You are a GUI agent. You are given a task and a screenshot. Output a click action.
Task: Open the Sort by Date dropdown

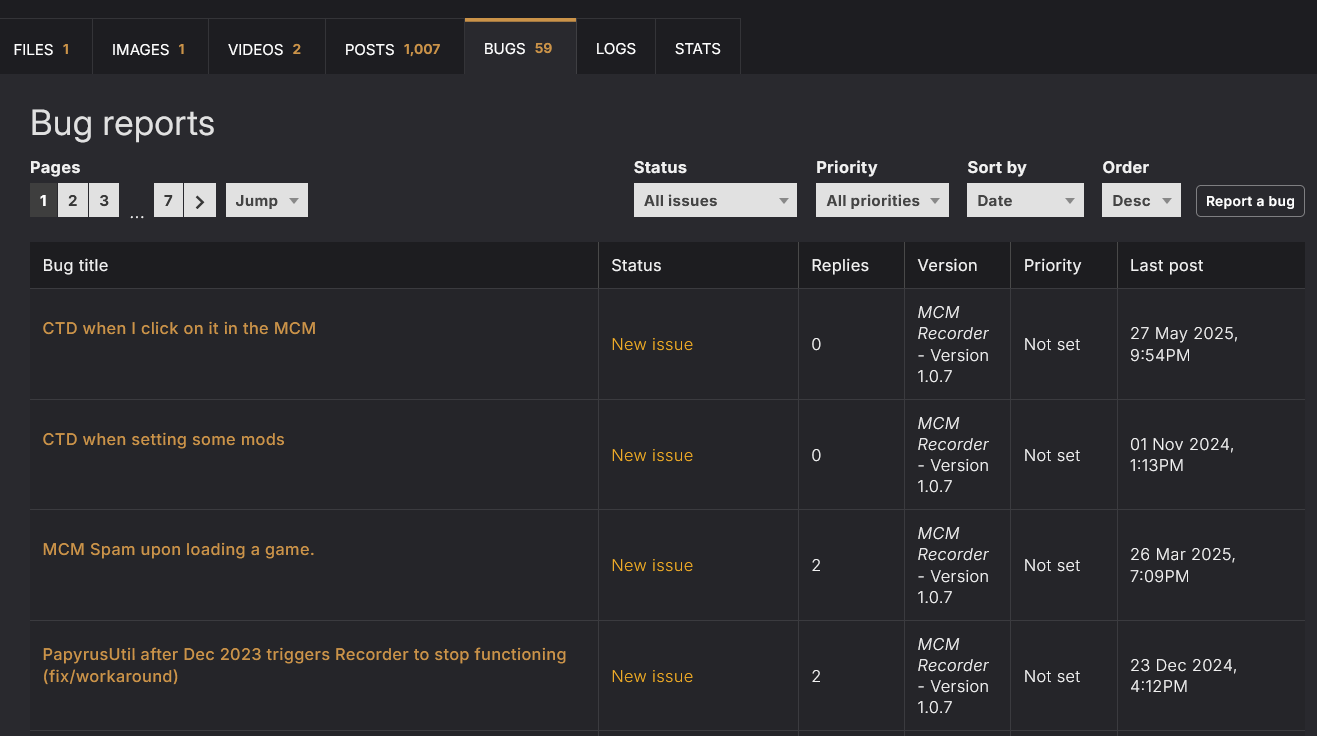1026,200
